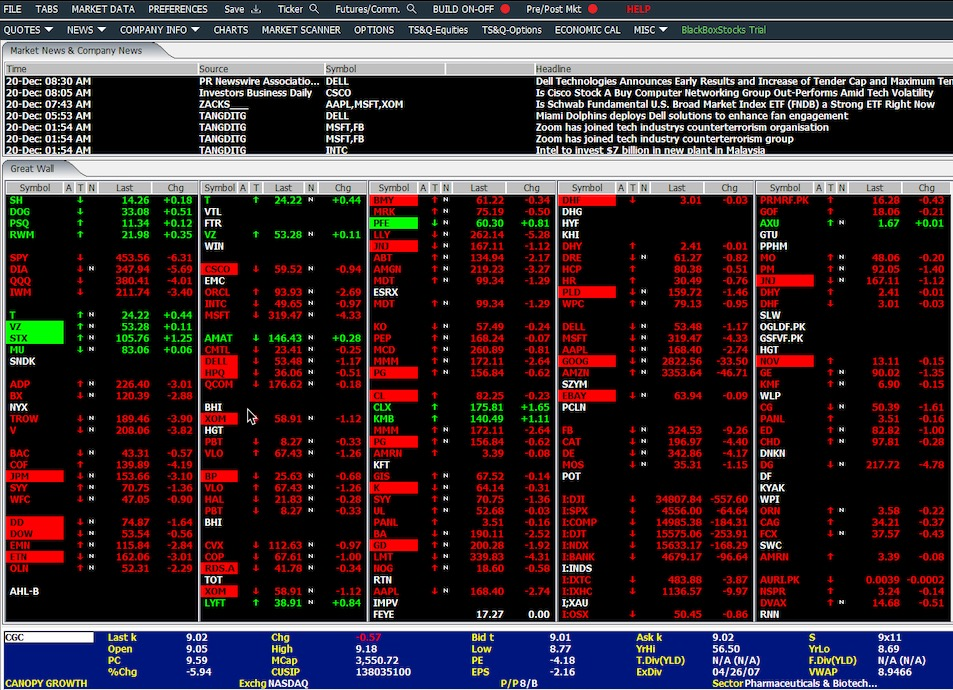The width and height of the screenshot is (953, 690).
Task: Open the FILE menu
Action: pyautogui.click(x=12, y=9)
